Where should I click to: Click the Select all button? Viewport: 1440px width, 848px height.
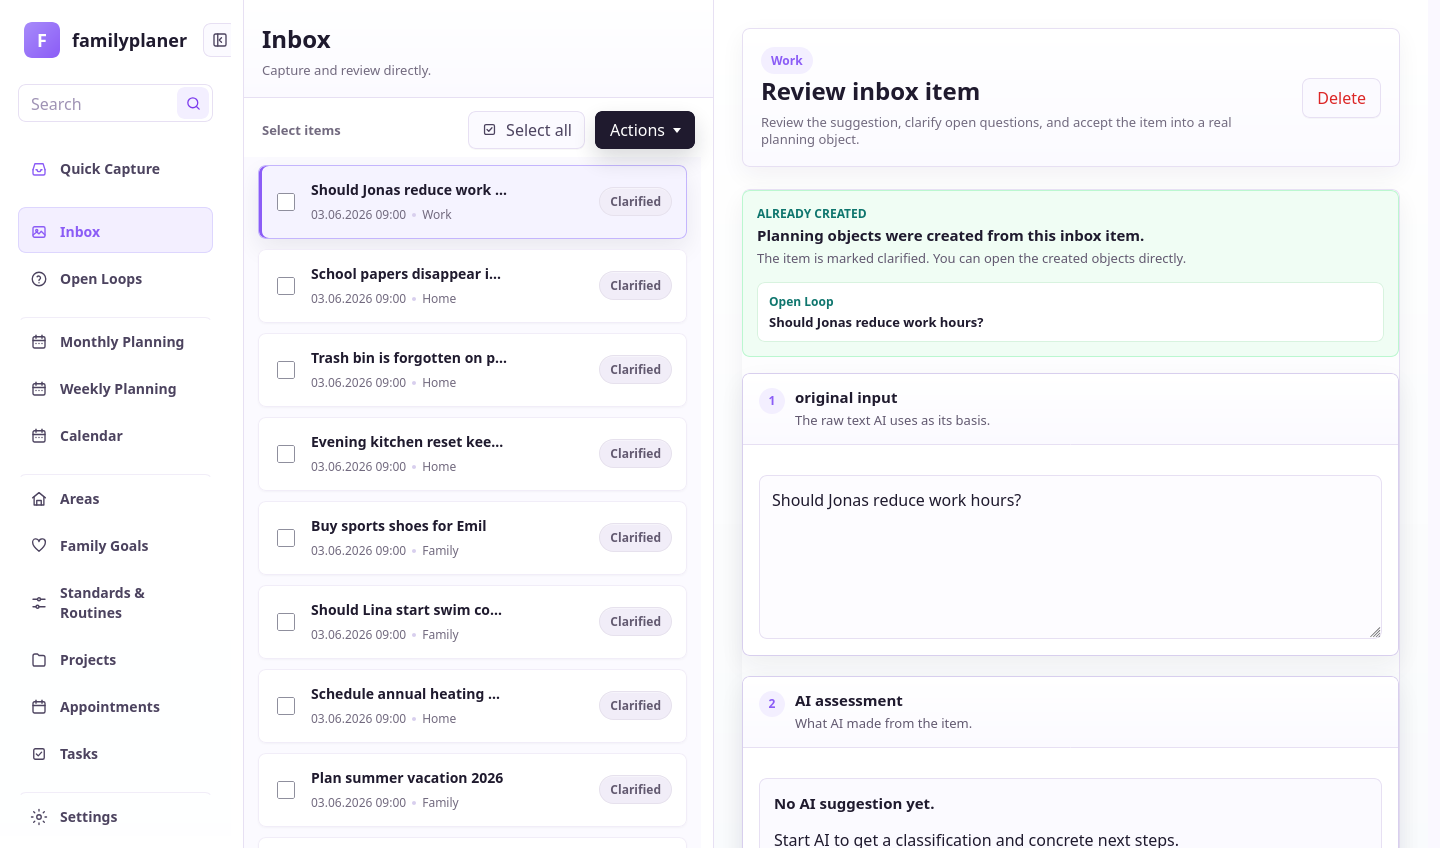click(526, 130)
